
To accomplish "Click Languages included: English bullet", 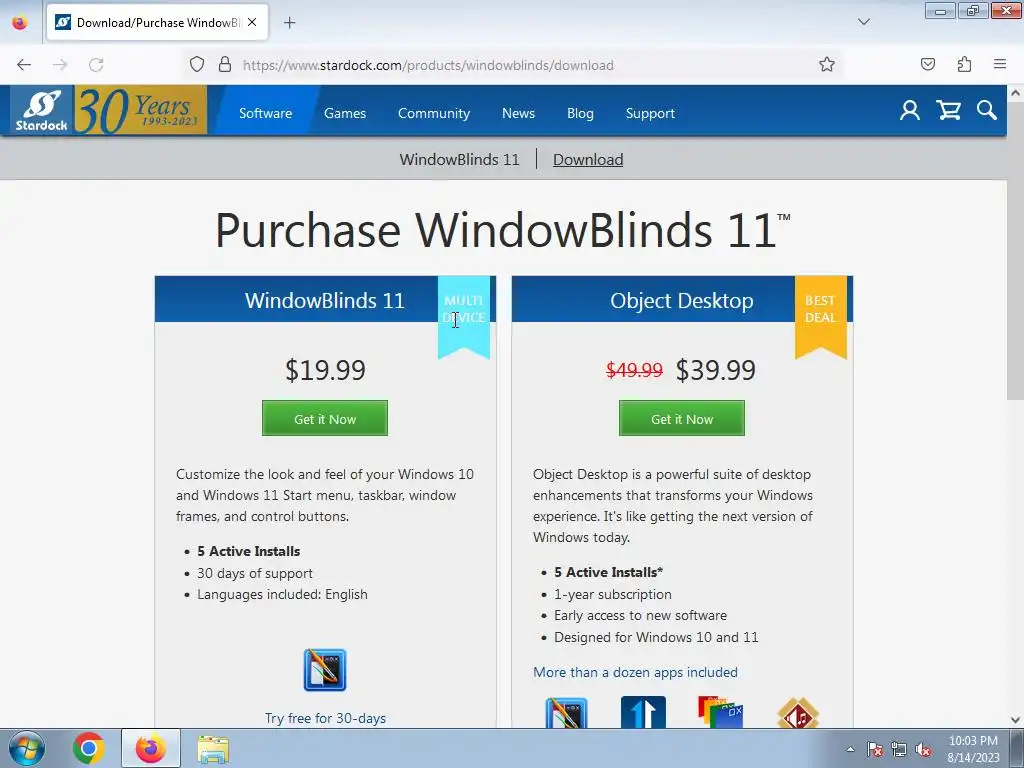I will click(x=282, y=594).
